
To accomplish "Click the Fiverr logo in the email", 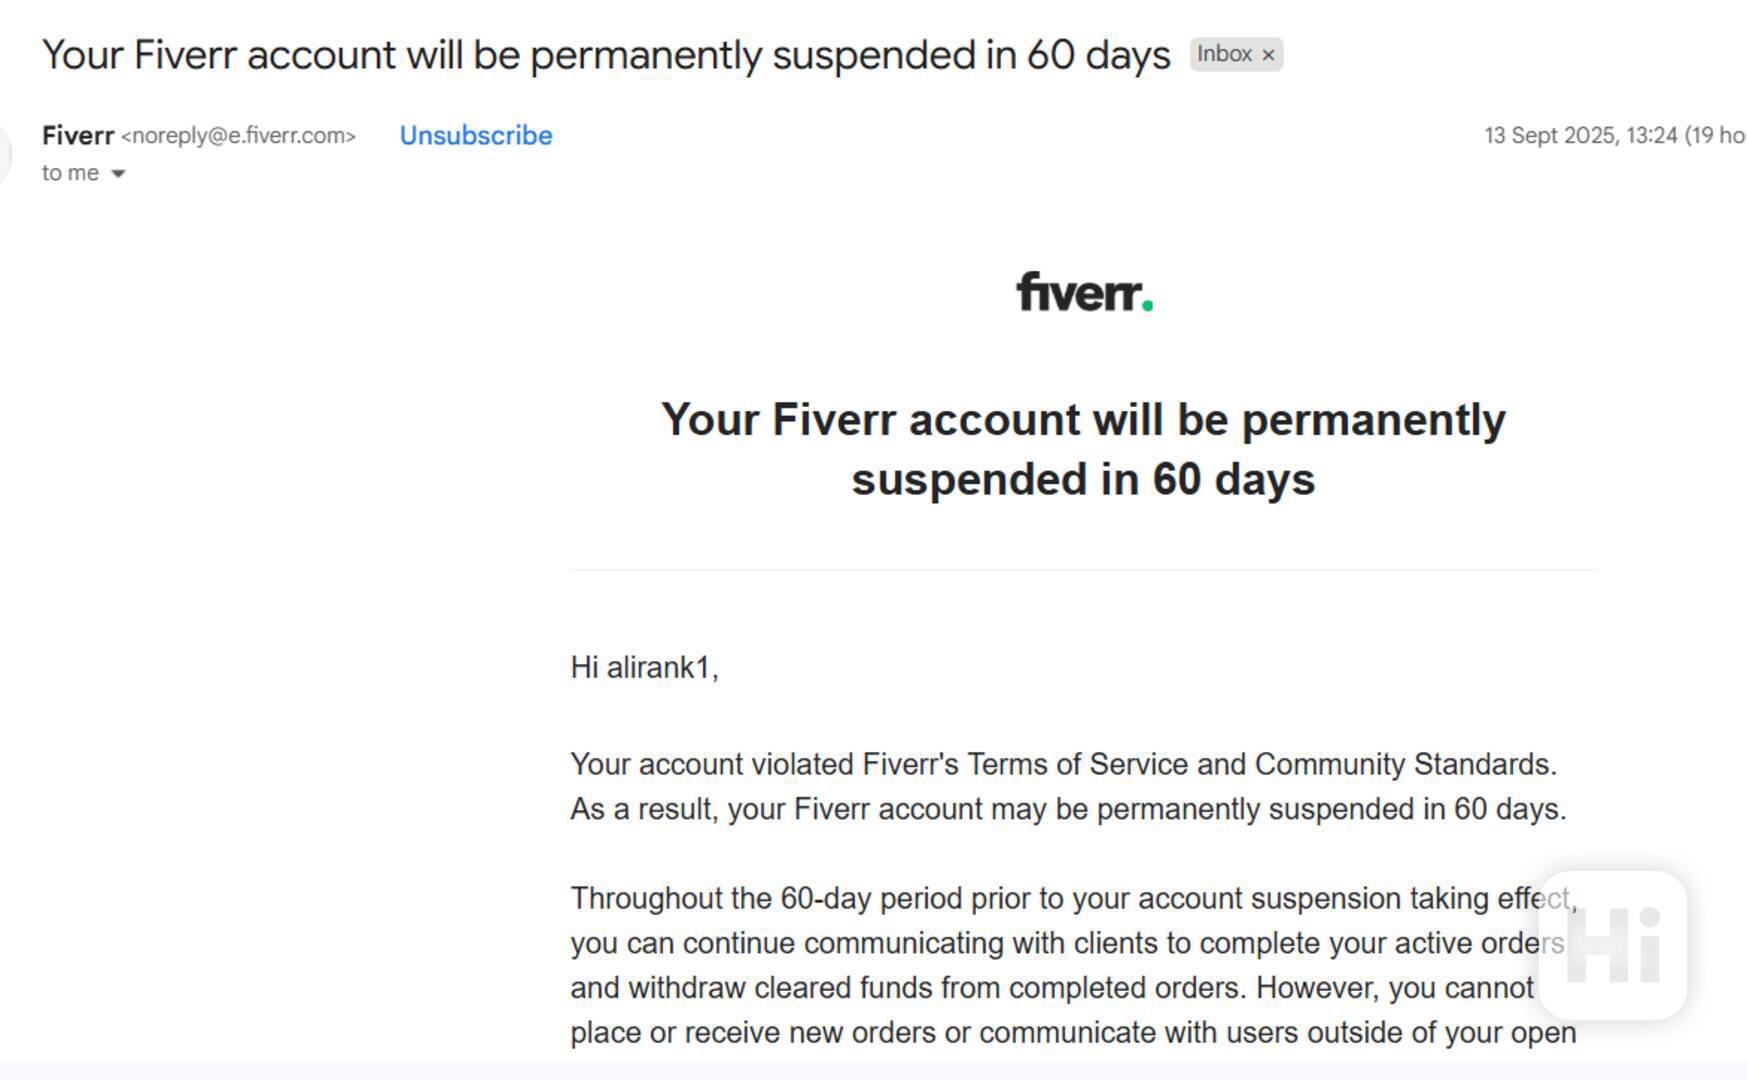I will (x=1084, y=292).
